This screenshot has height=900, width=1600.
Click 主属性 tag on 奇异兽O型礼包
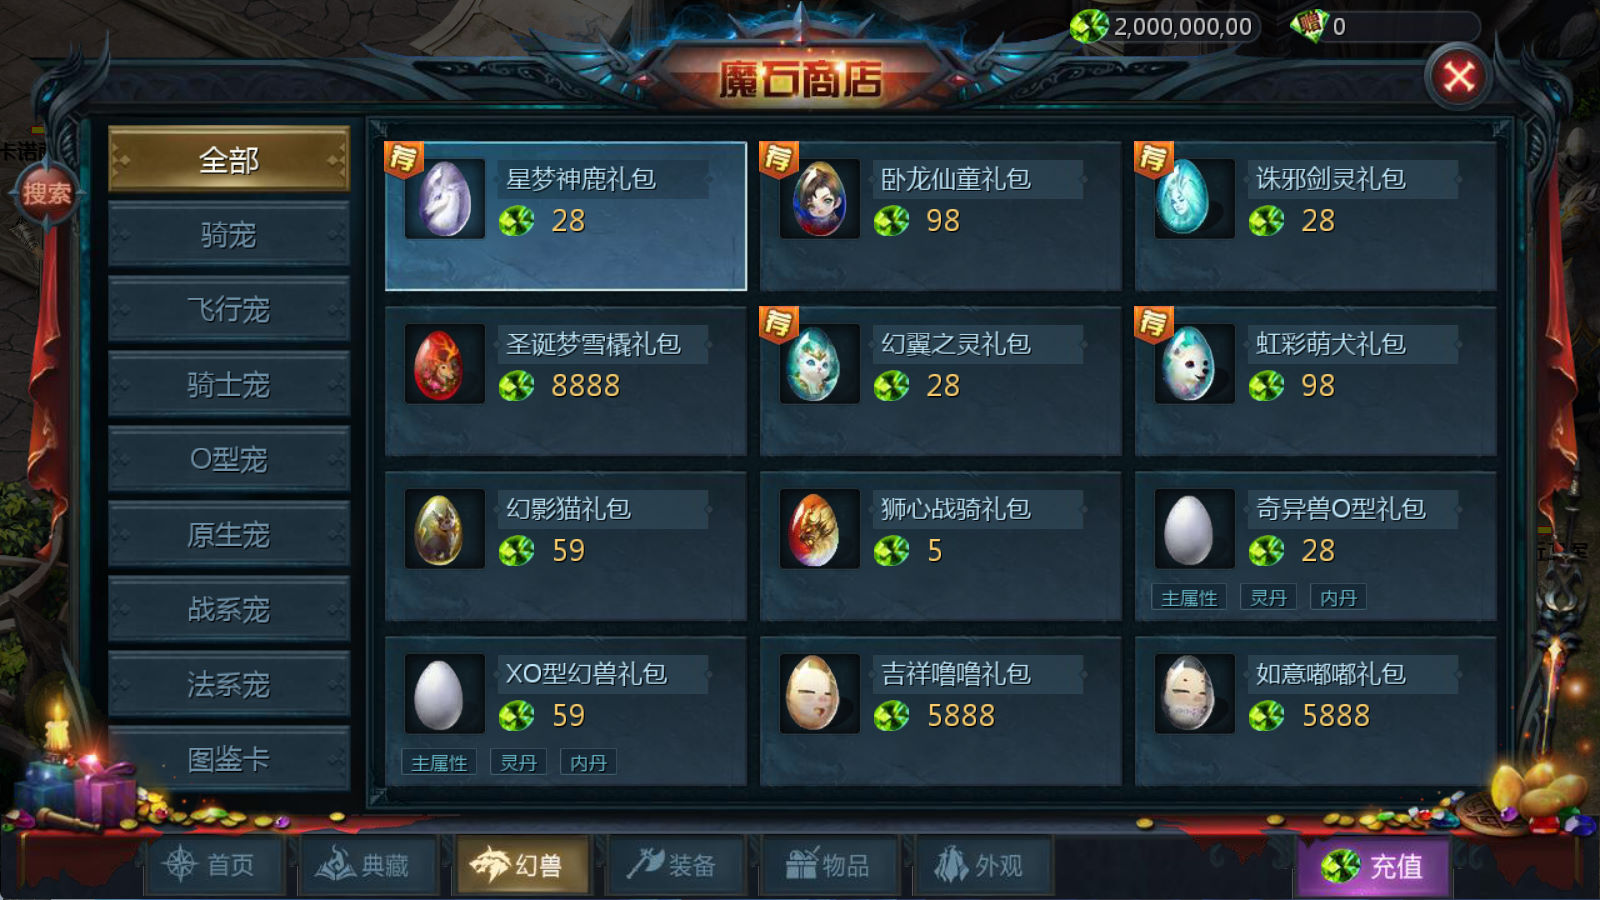[x=1189, y=598]
